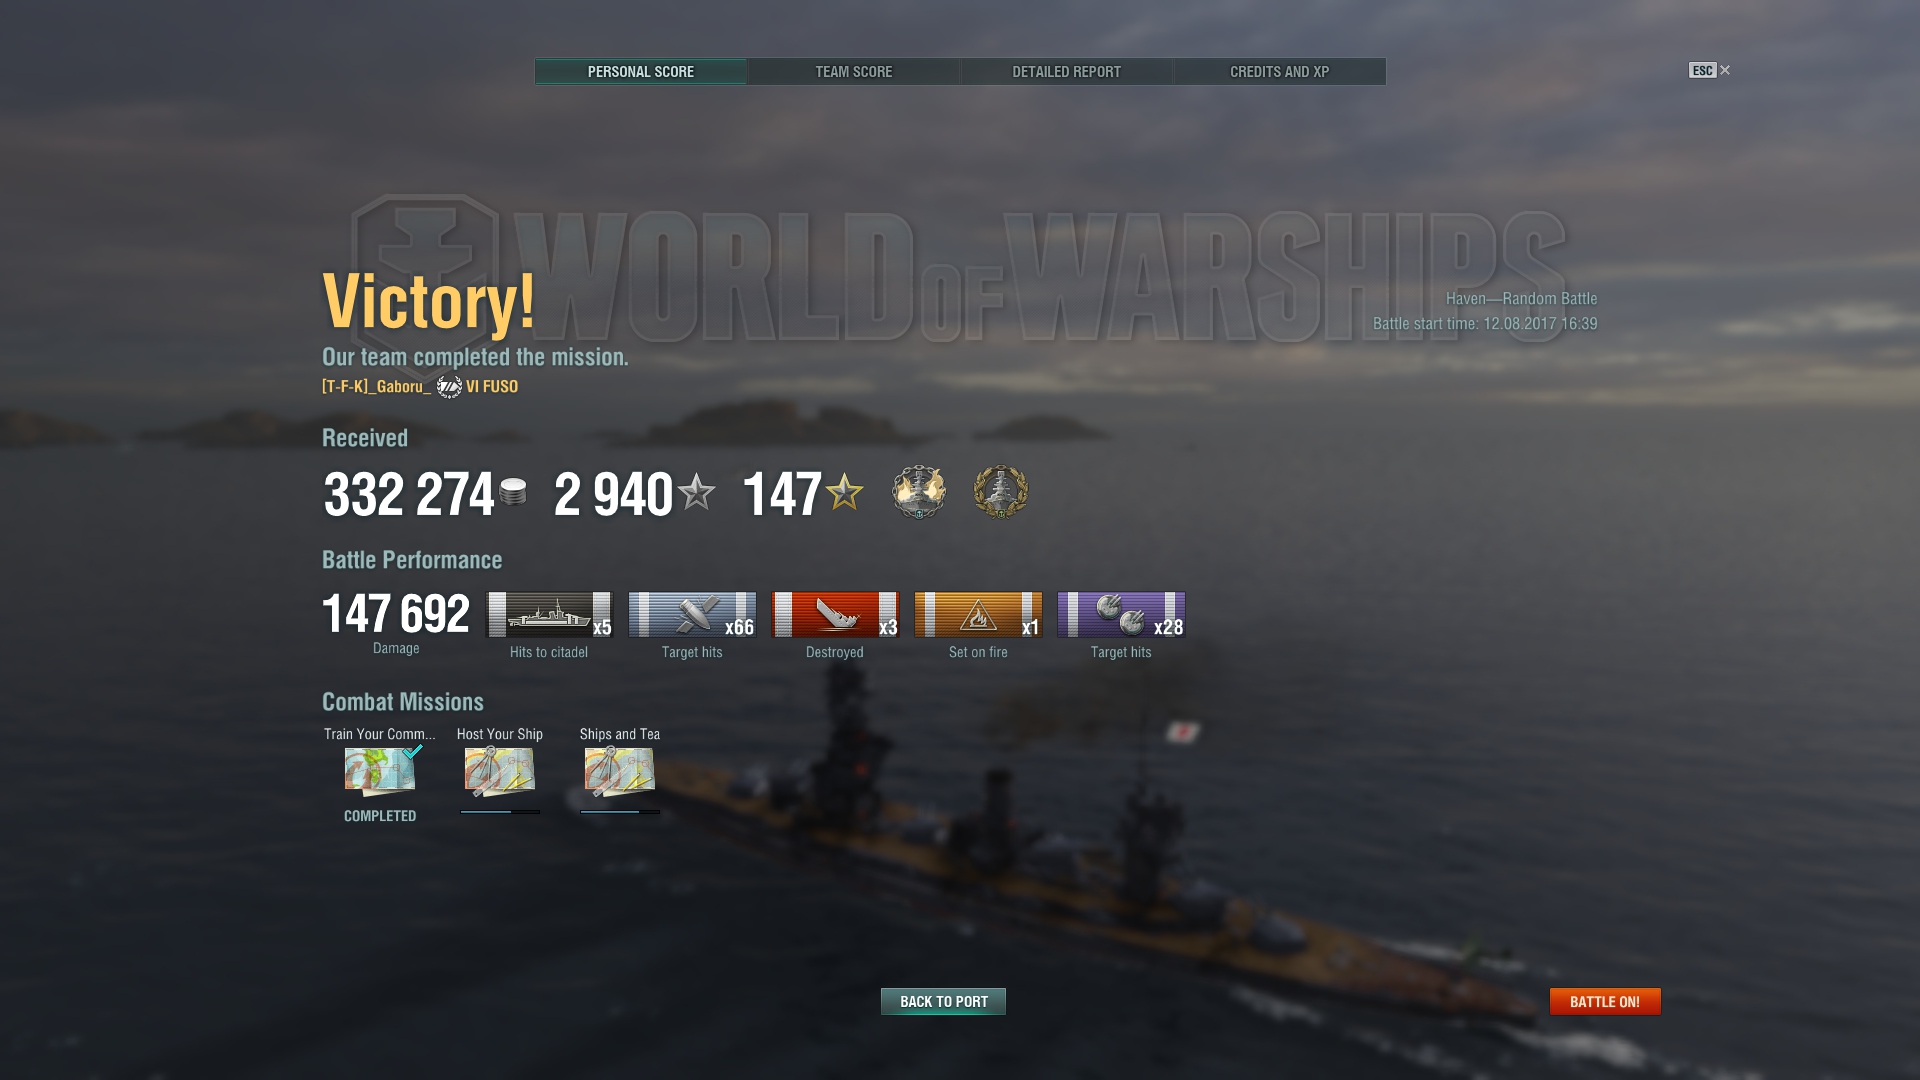Switch to the Team Score tab

tap(854, 72)
